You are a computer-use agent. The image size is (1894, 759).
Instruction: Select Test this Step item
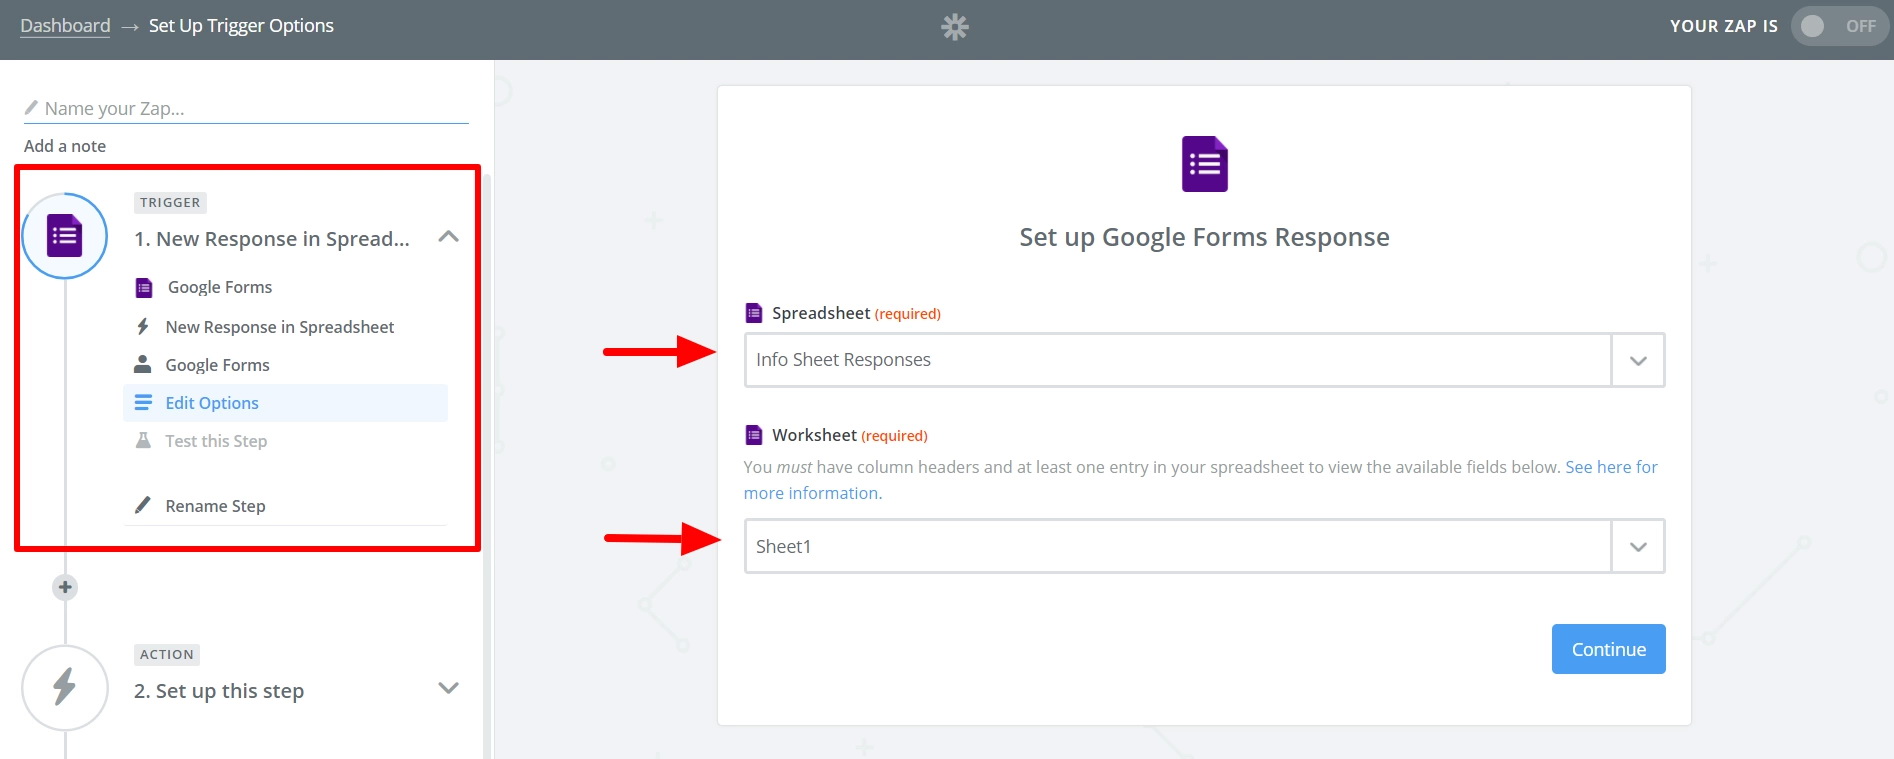point(216,441)
